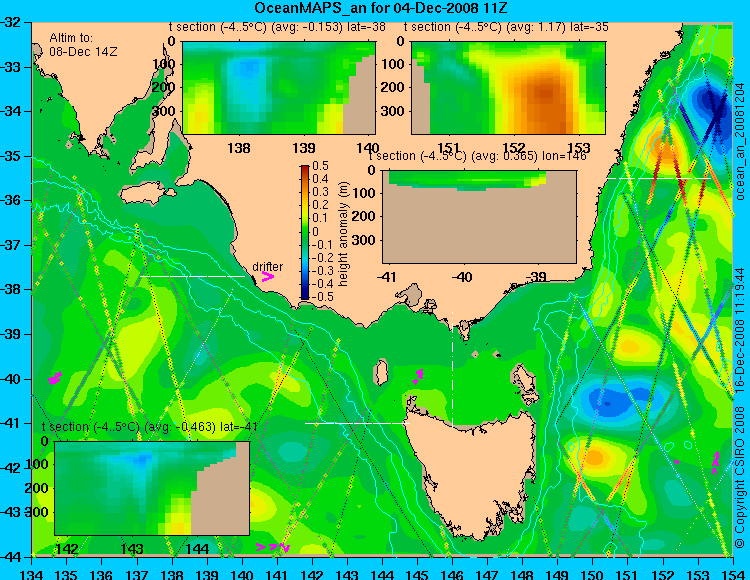750x580 pixels.
Task: Click the pink drifter marker north of Tasmania near 145E
Action: coord(418,376)
